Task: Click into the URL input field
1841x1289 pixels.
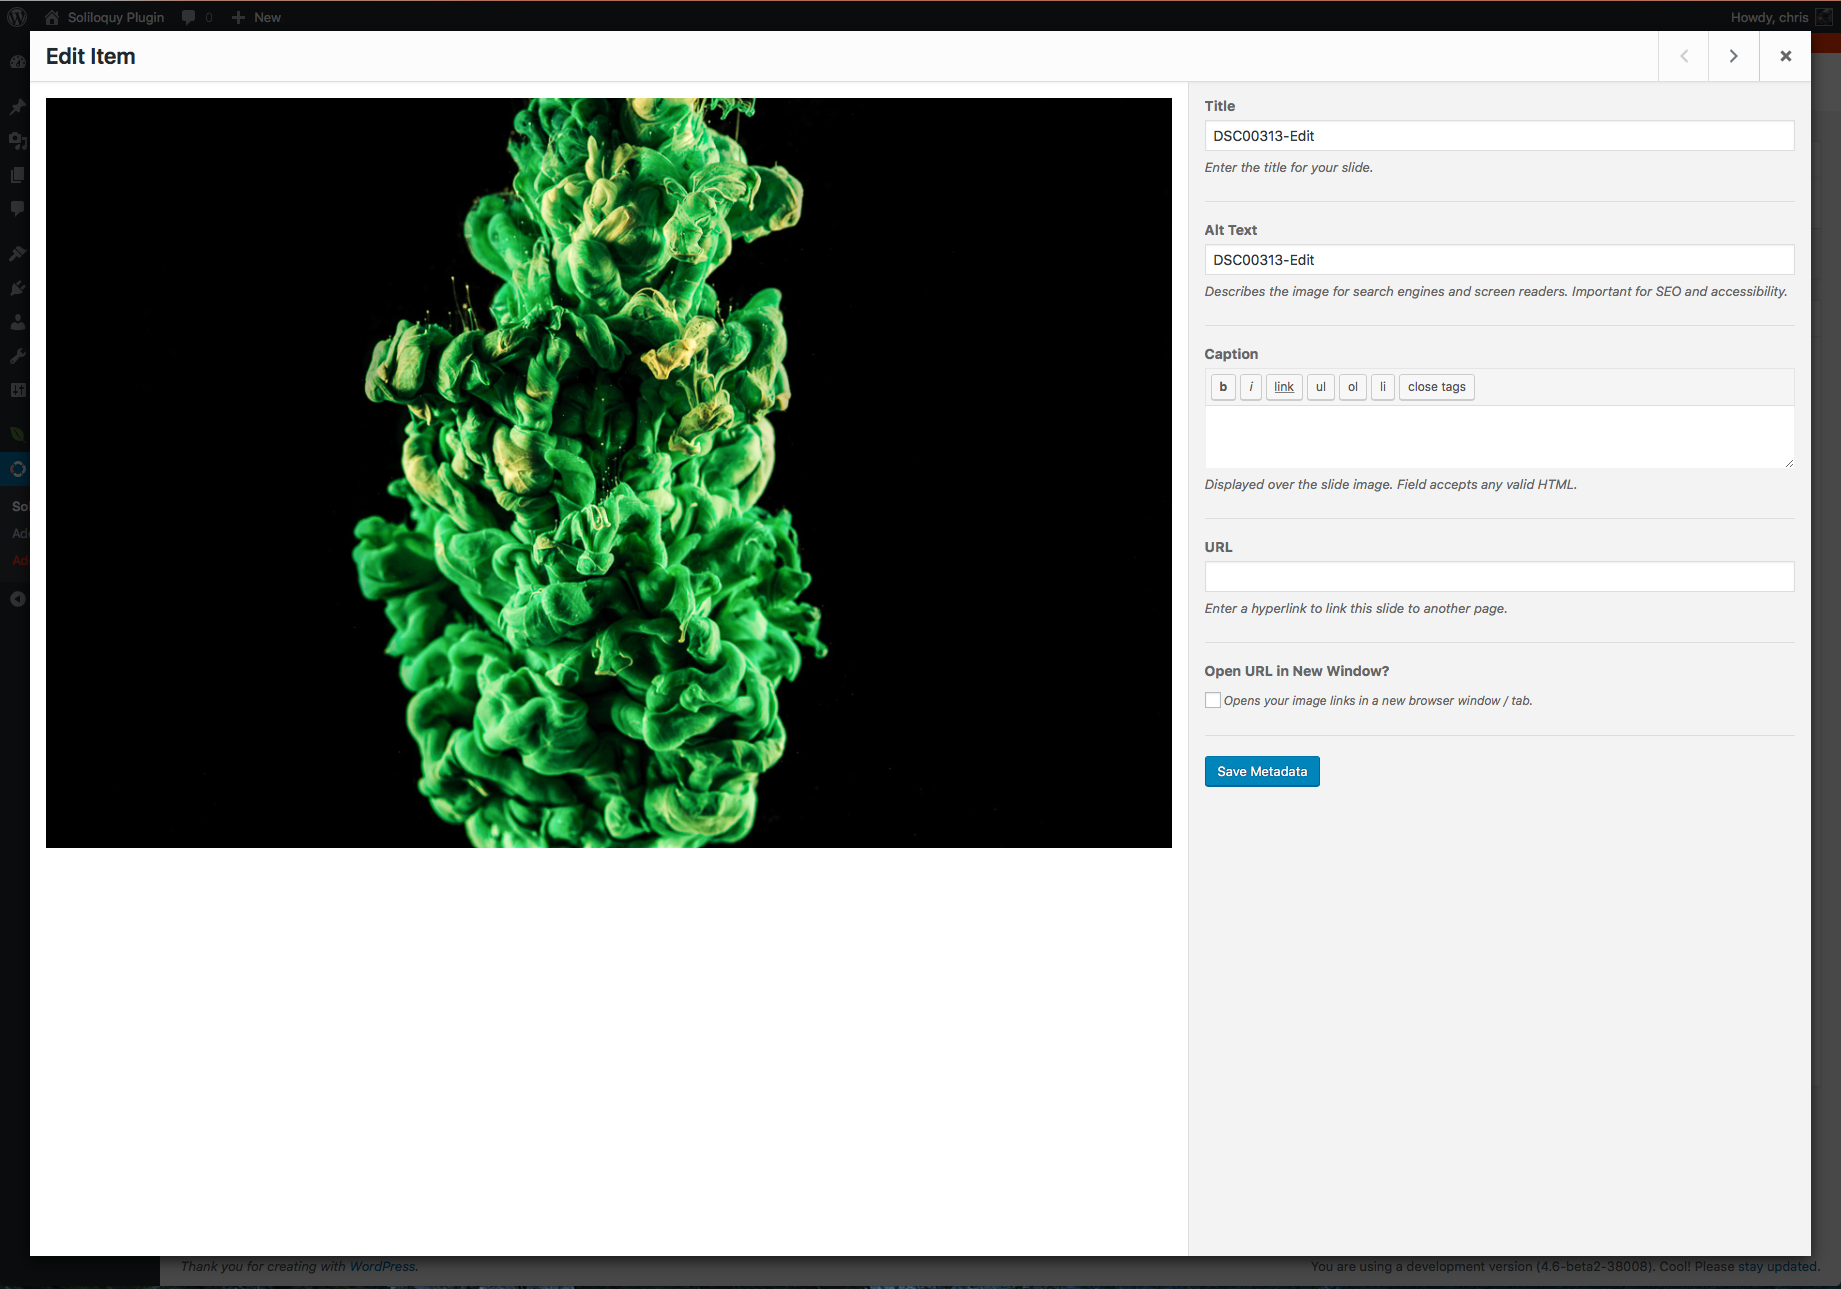Action: pos(1498,576)
